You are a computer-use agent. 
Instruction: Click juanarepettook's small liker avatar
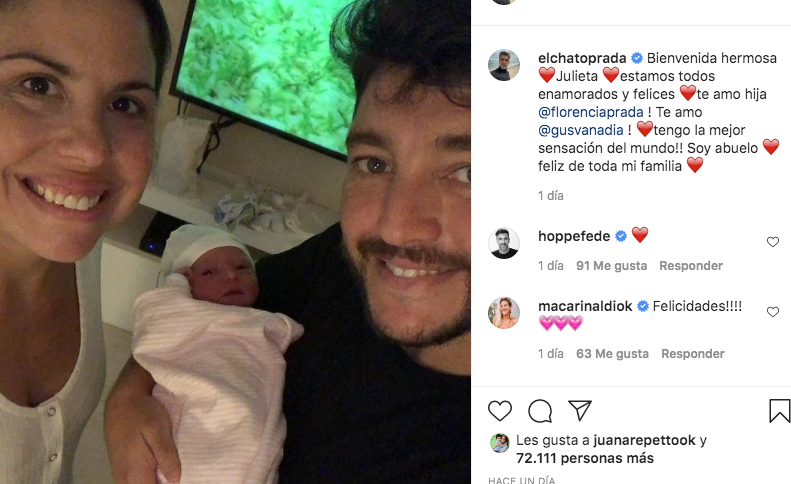(499, 443)
